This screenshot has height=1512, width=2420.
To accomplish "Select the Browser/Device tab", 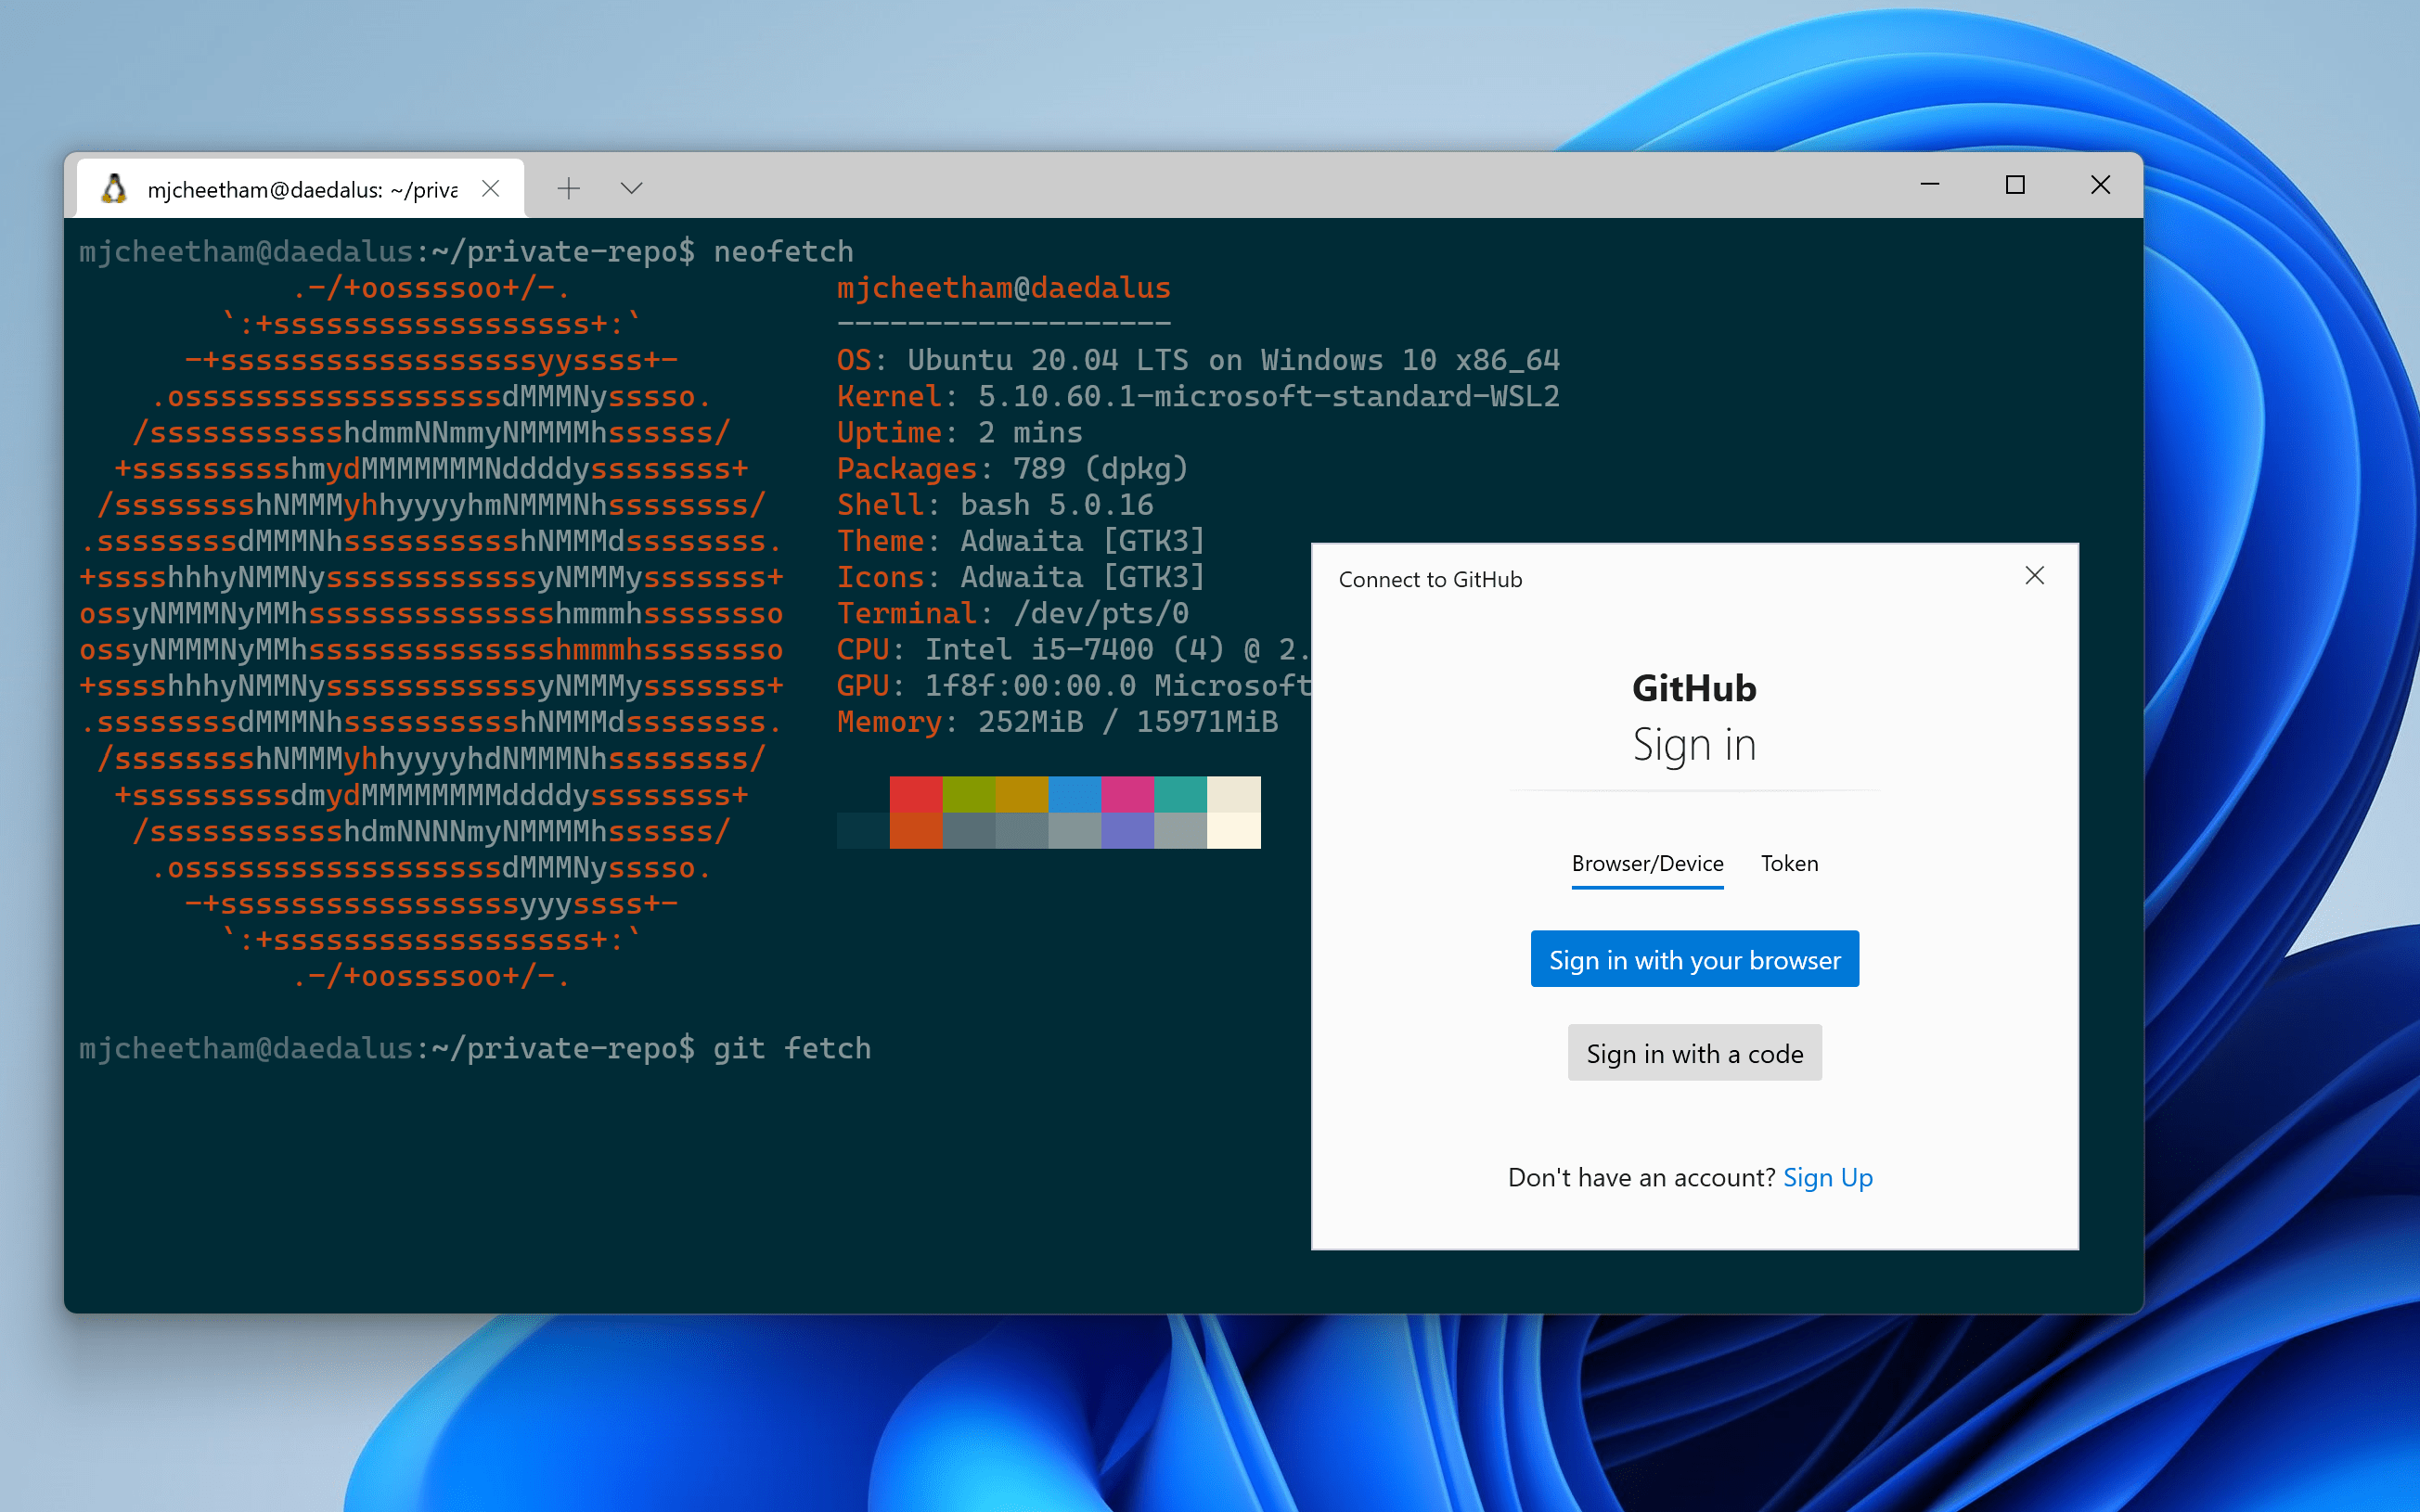I will [1646, 863].
